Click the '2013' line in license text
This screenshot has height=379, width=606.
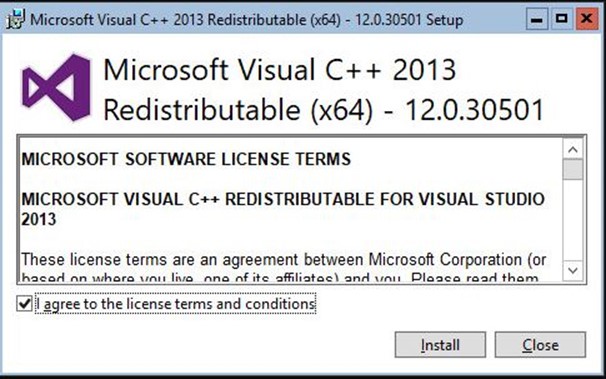(x=39, y=219)
